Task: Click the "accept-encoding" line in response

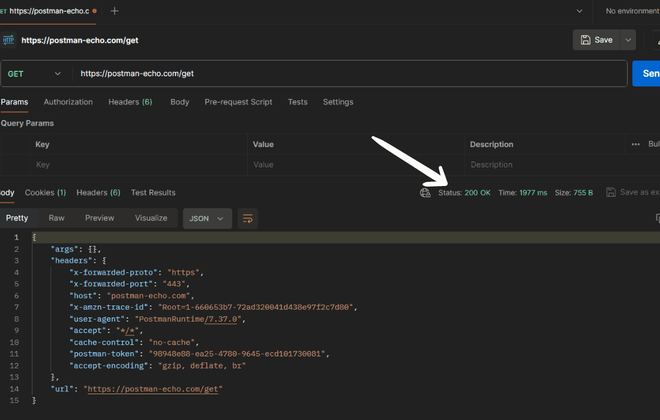Action: (157, 366)
